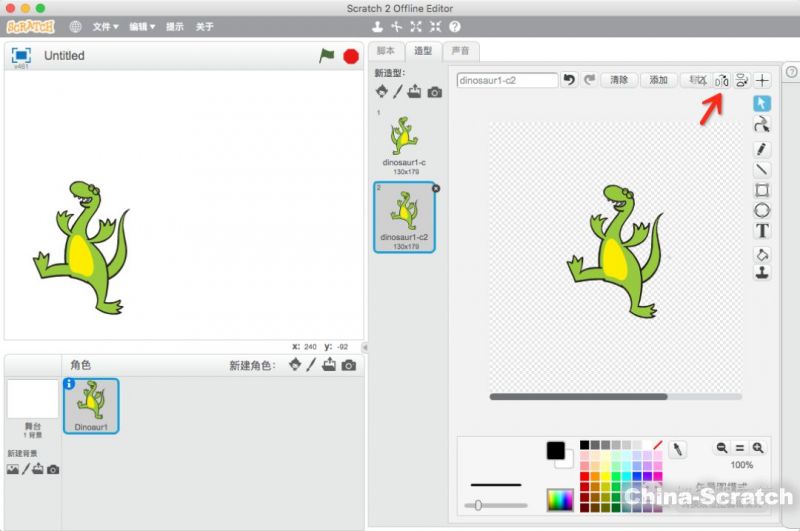
Task: Open the 文件 menu dropdown
Action: pyautogui.click(x=105, y=27)
